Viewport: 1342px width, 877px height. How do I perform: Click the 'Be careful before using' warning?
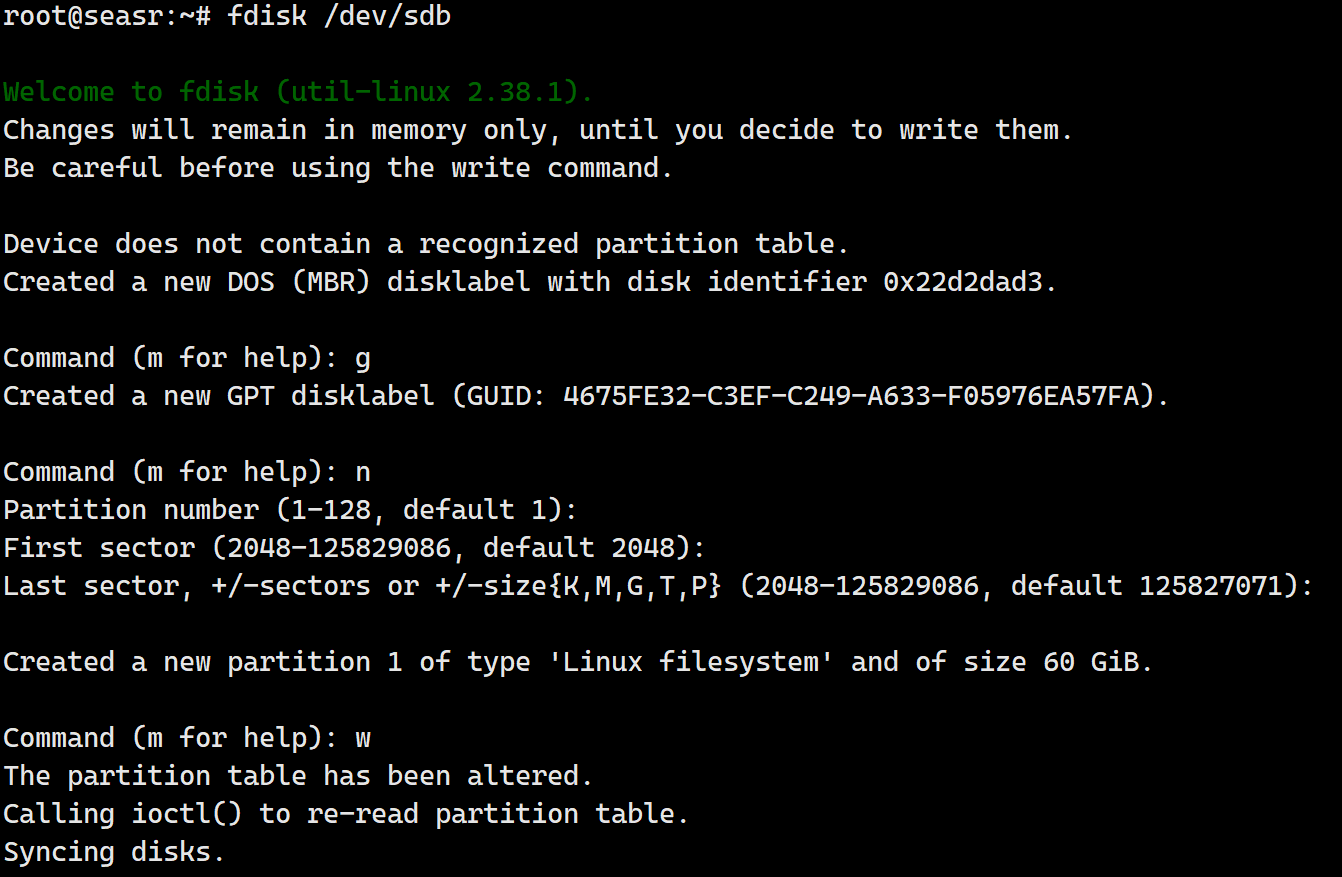(338, 168)
